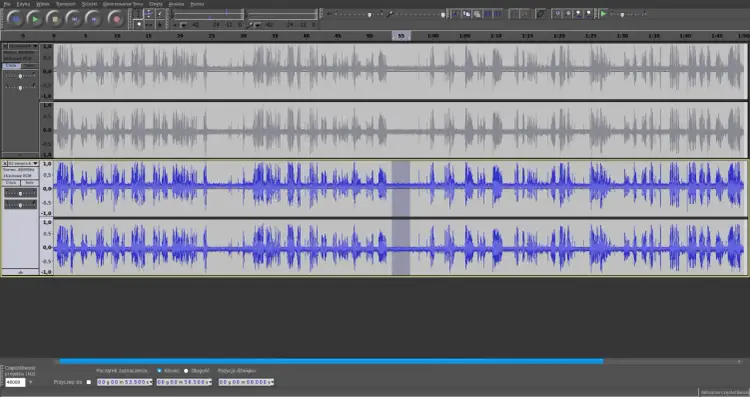
Task: Open the Analiza menu
Action: (x=176, y=4)
